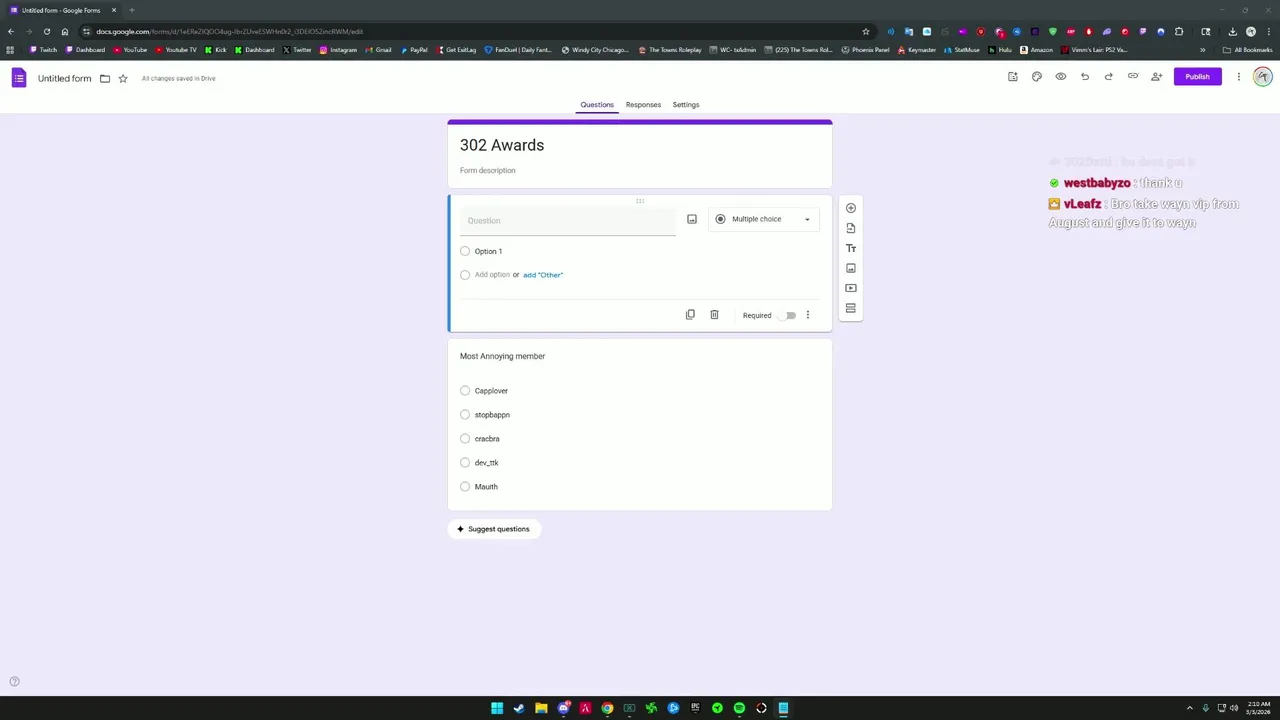Click the Steam icon in taskbar
Image resolution: width=1280 pixels, height=720 pixels.
[519, 708]
